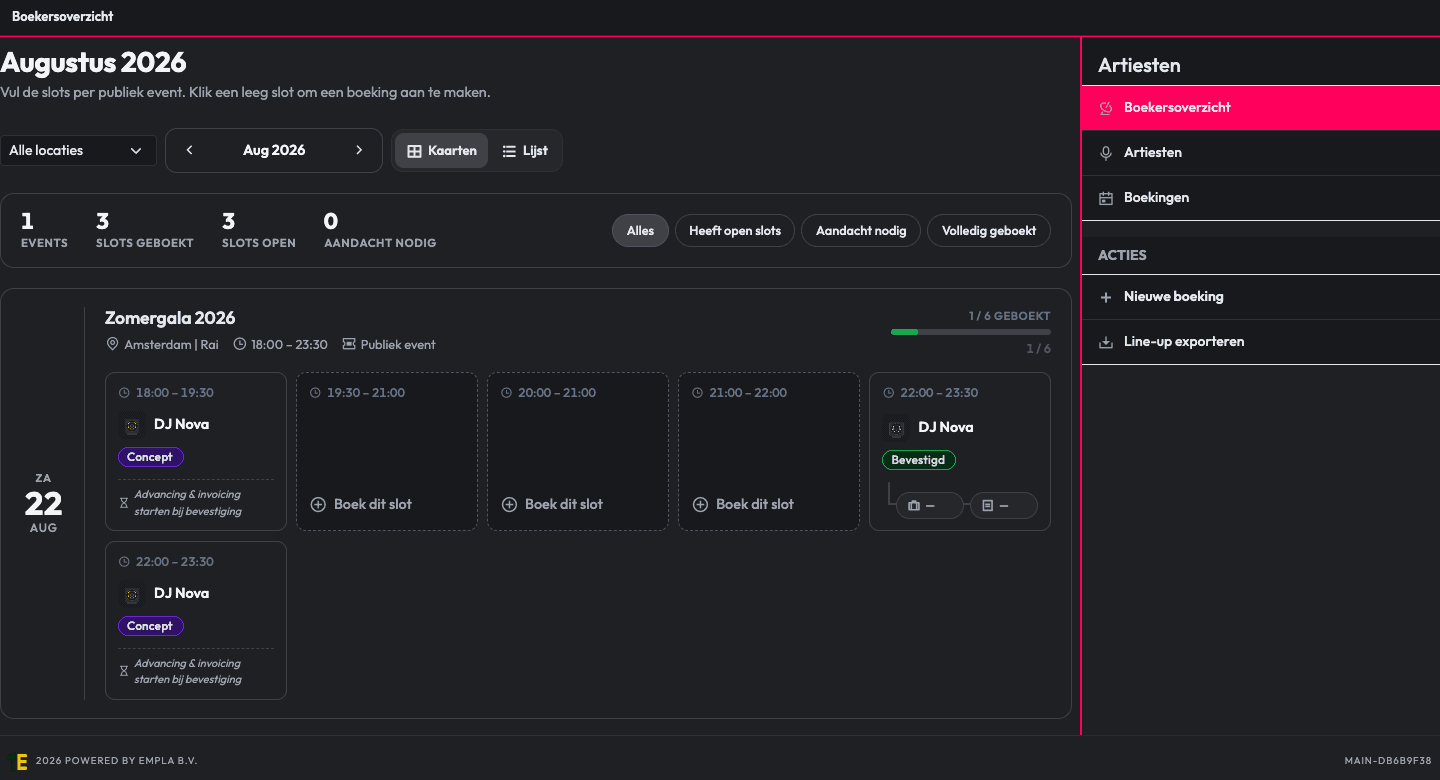Switch to Kaarten view

click(x=442, y=150)
